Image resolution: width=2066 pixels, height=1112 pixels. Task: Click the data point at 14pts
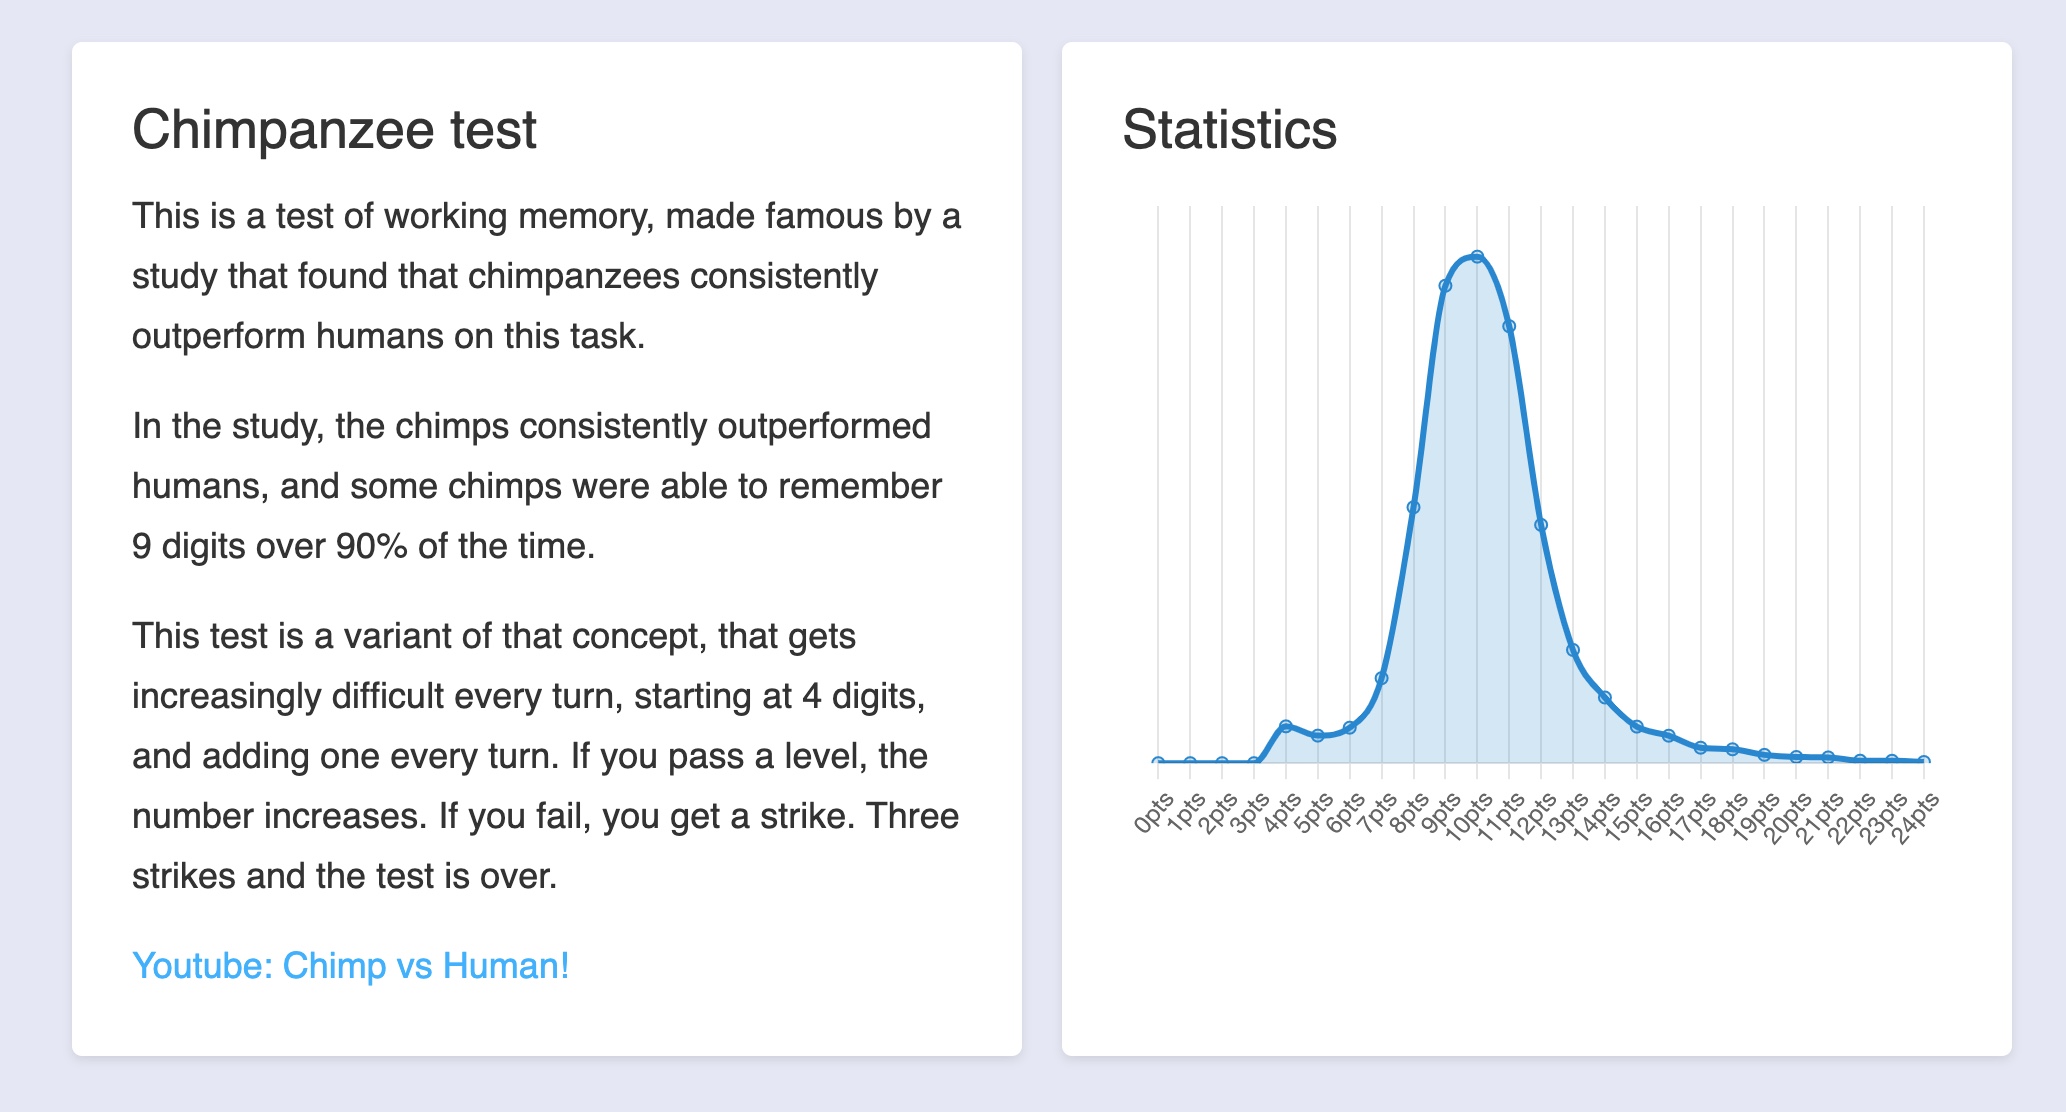coord(1605,697)
